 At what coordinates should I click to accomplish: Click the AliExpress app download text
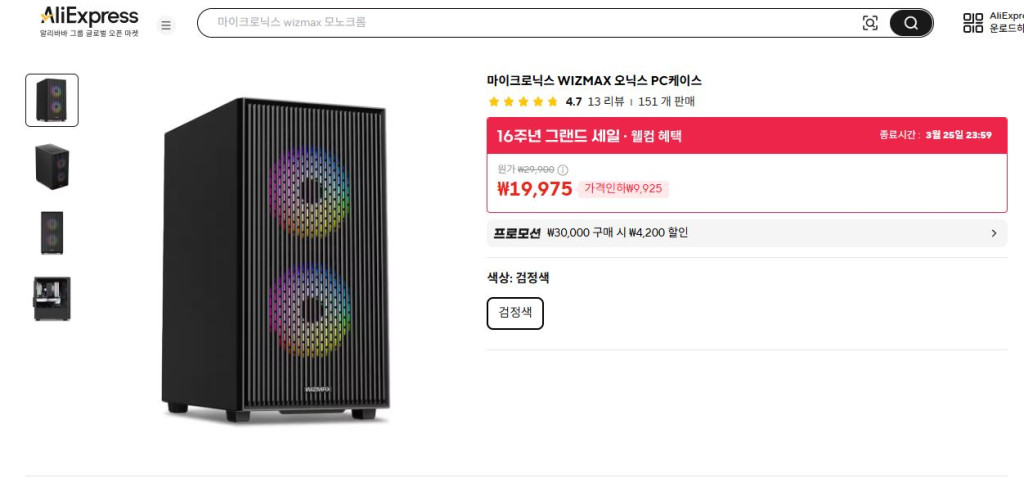[1005, 22]
